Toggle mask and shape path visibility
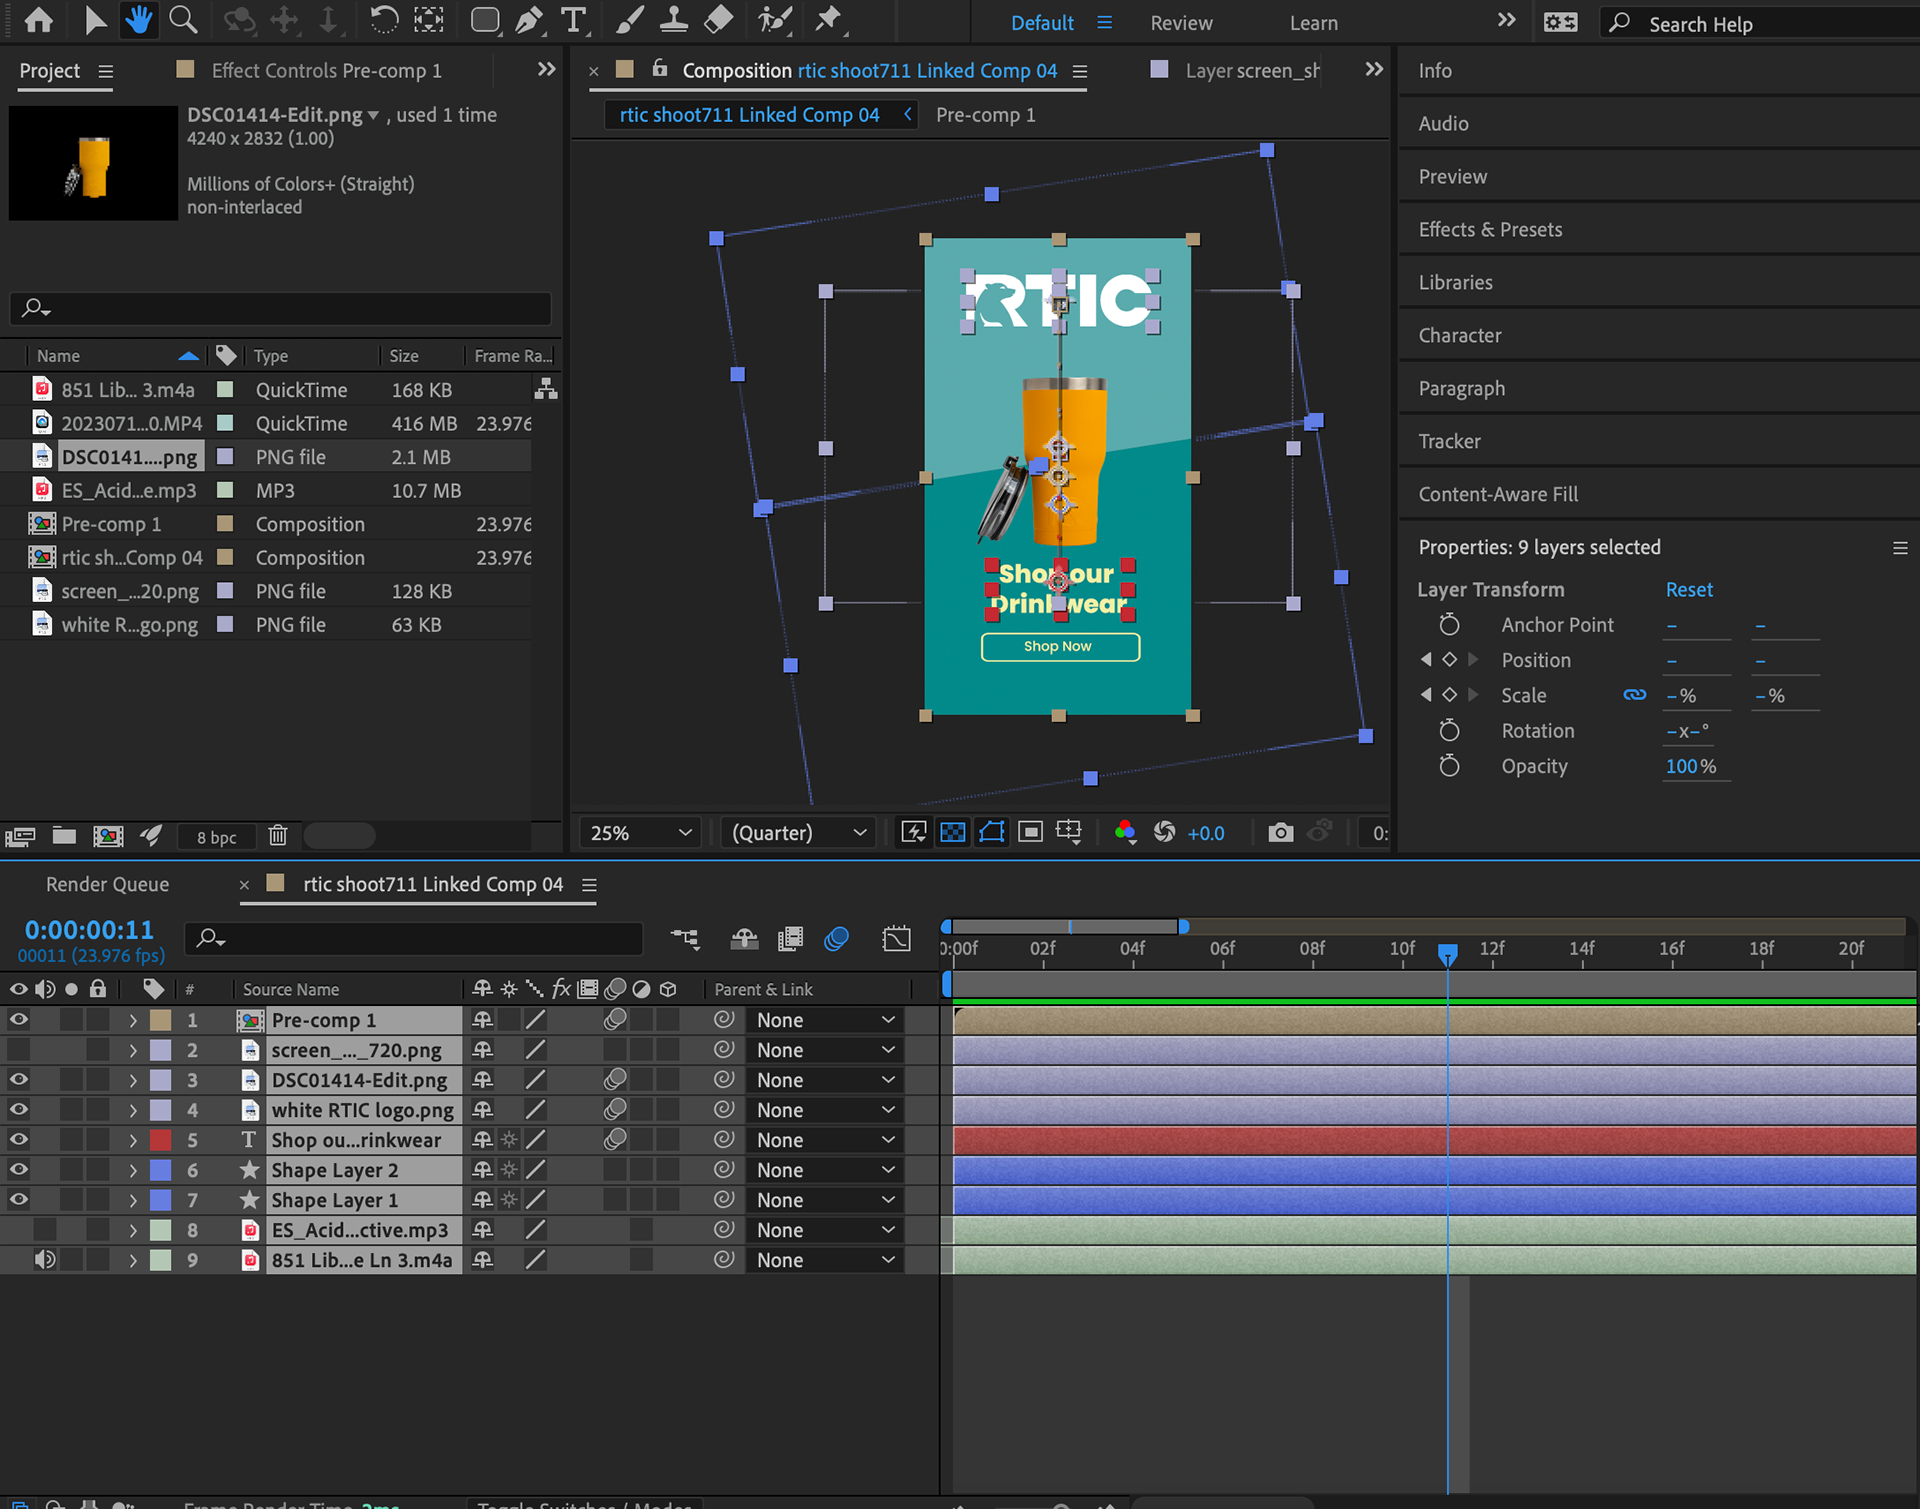This screenshot has width=1920, height=1509. pyautogui.click(x=992, y=832)
